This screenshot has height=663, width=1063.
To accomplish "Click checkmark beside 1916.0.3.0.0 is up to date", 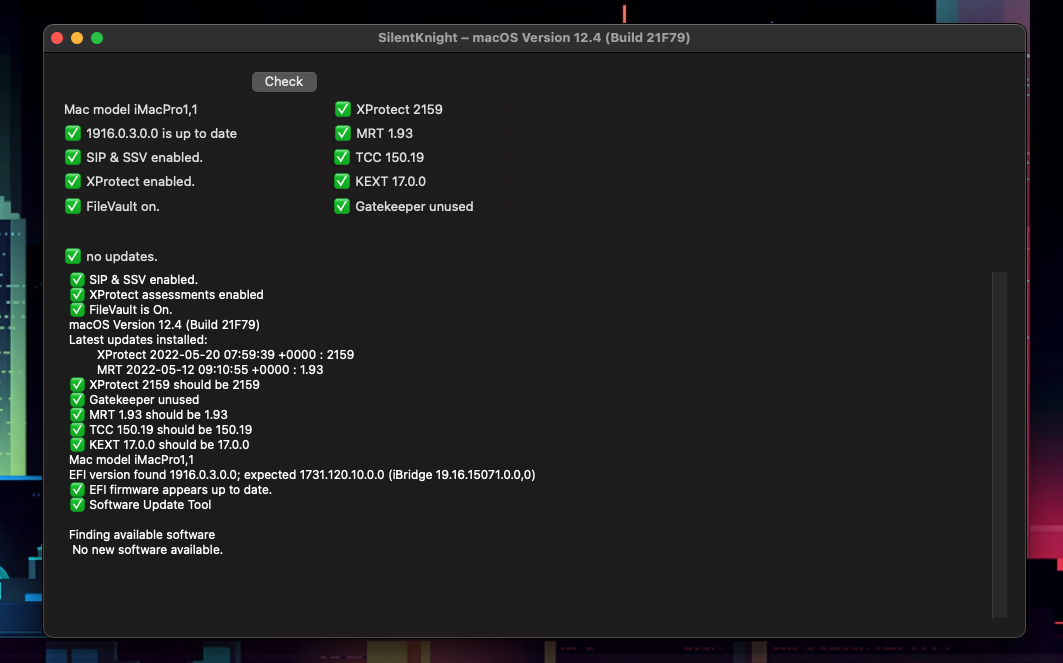I will (73, 133).
